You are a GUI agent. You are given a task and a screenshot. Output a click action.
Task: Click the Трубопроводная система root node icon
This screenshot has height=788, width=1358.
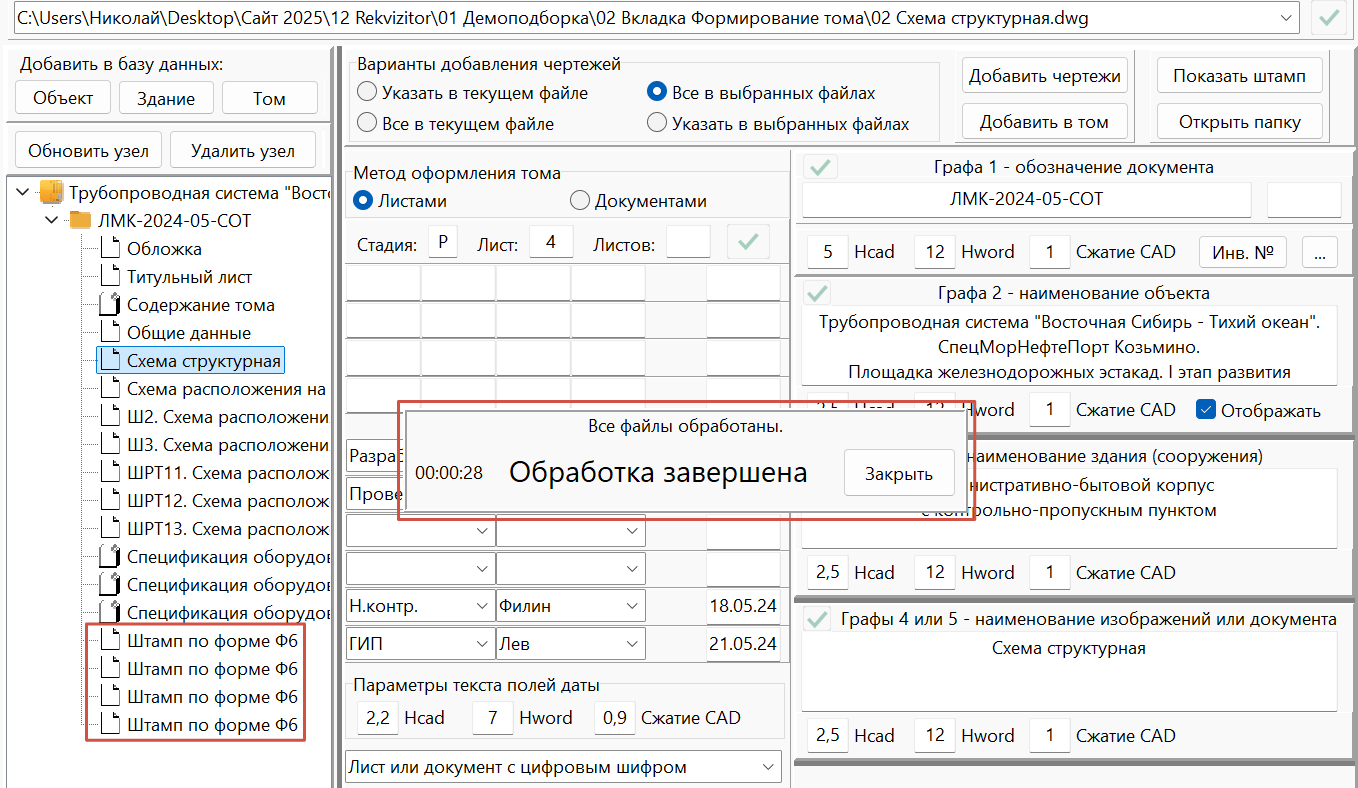point(51,192)
